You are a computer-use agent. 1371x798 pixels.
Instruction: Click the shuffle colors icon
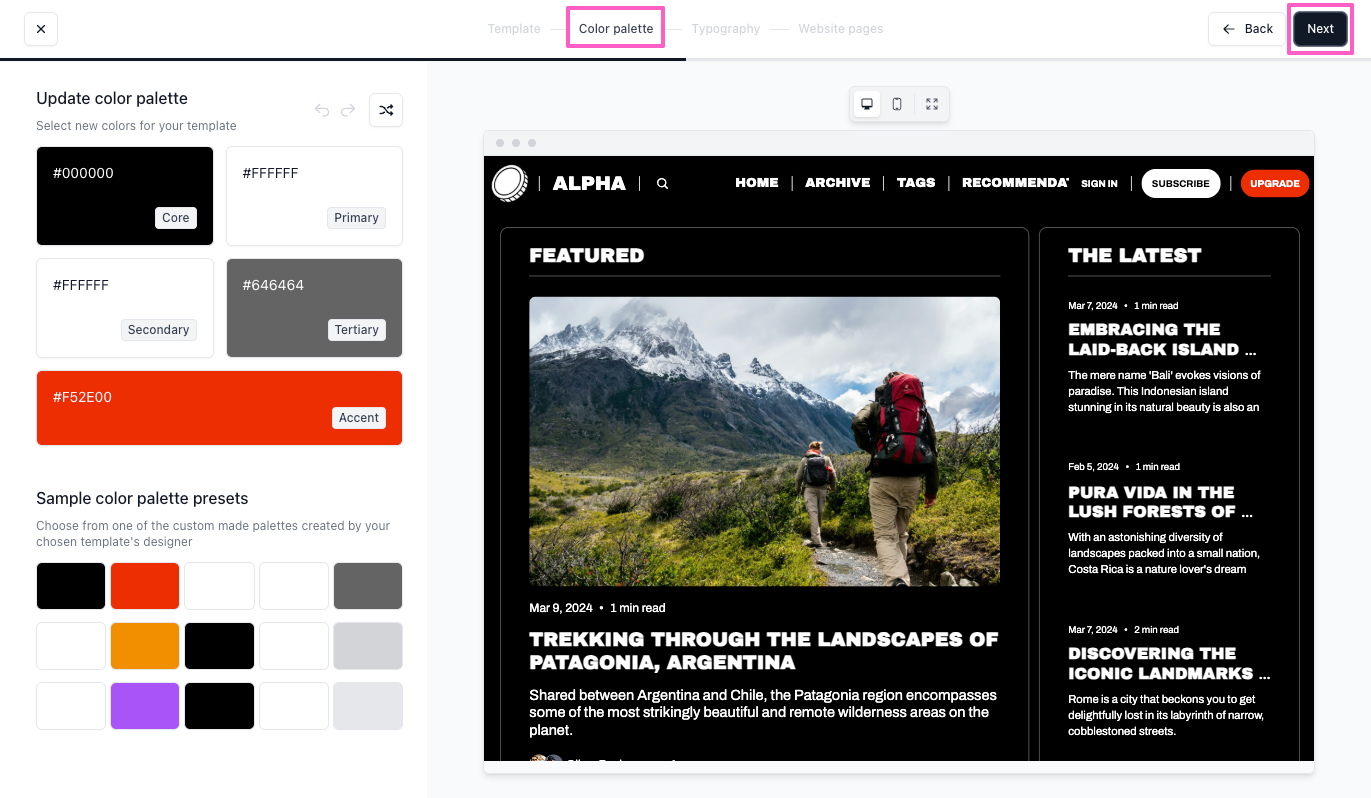[x=386, y=110]
